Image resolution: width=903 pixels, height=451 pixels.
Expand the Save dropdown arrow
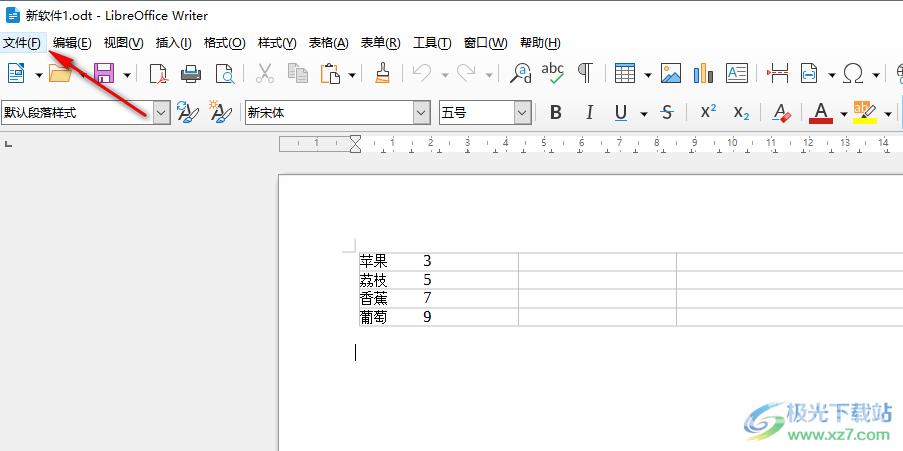coord(127,75)
